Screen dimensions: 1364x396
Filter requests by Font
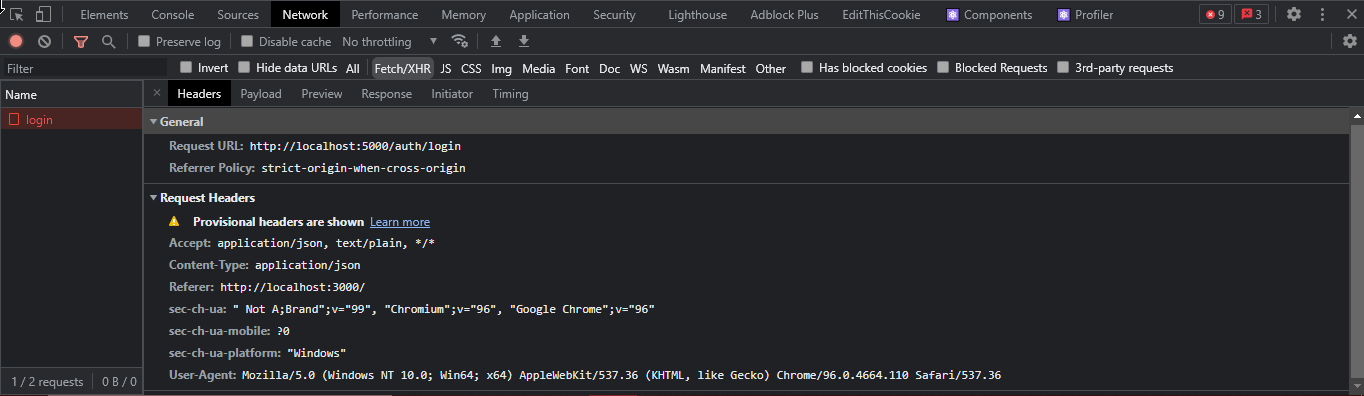coord(577,68)
